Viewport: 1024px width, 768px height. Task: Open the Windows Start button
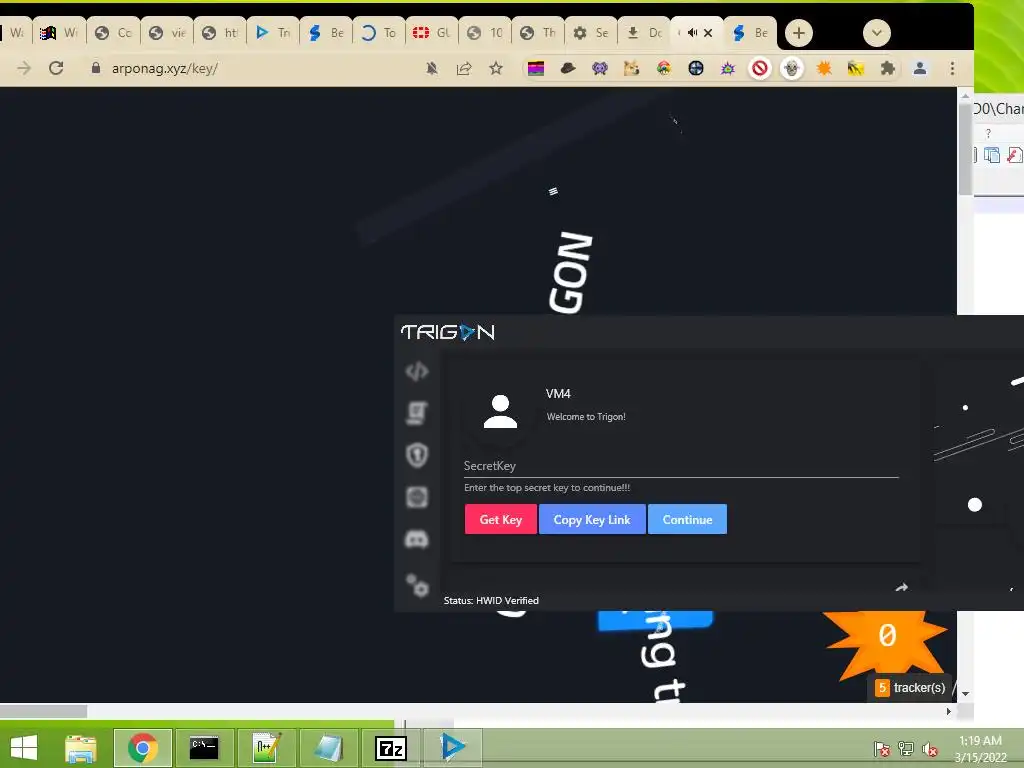(x=24, y=748)
